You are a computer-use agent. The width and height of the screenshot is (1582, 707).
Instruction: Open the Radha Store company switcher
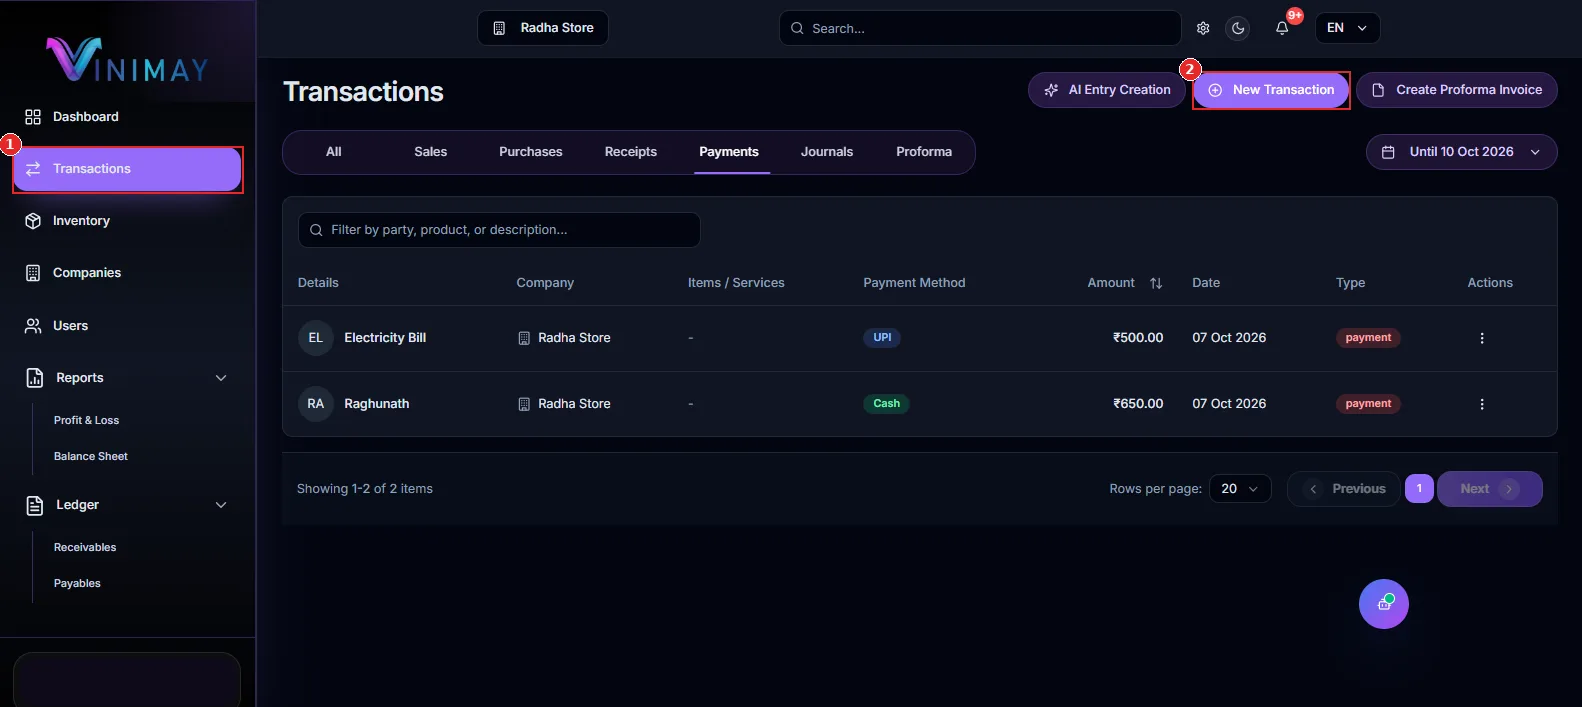point(543,28)
